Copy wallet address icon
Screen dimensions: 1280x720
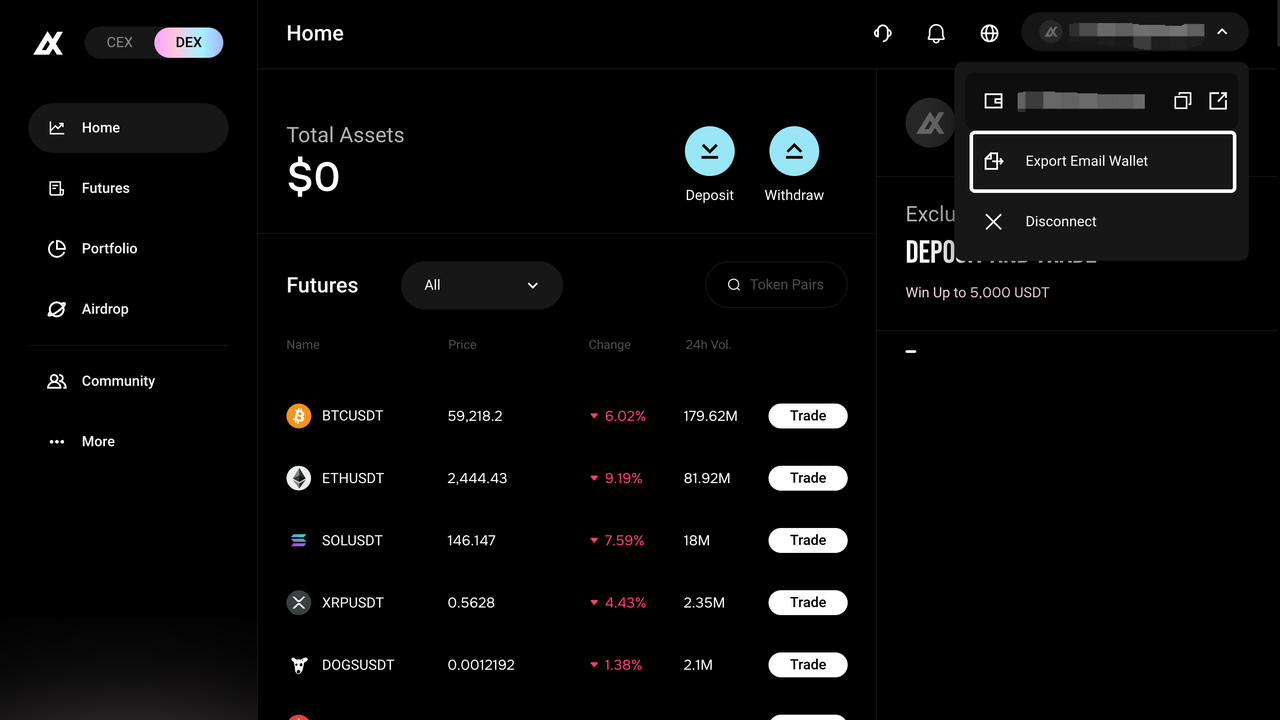(1182, 101)
